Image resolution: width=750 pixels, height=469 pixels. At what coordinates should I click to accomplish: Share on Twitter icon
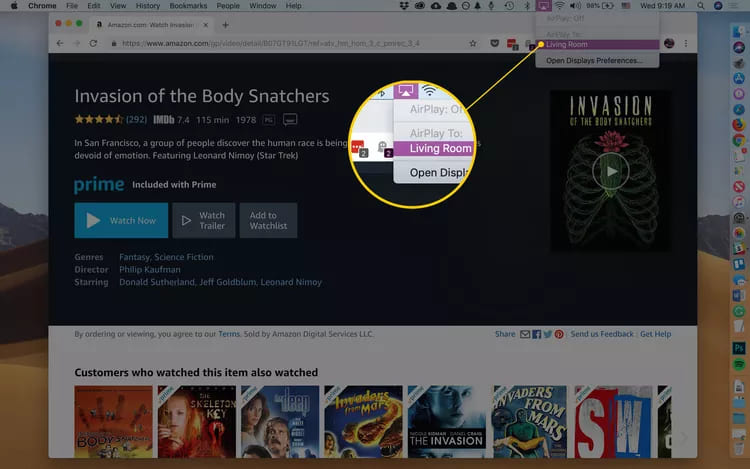pos(548,334)
